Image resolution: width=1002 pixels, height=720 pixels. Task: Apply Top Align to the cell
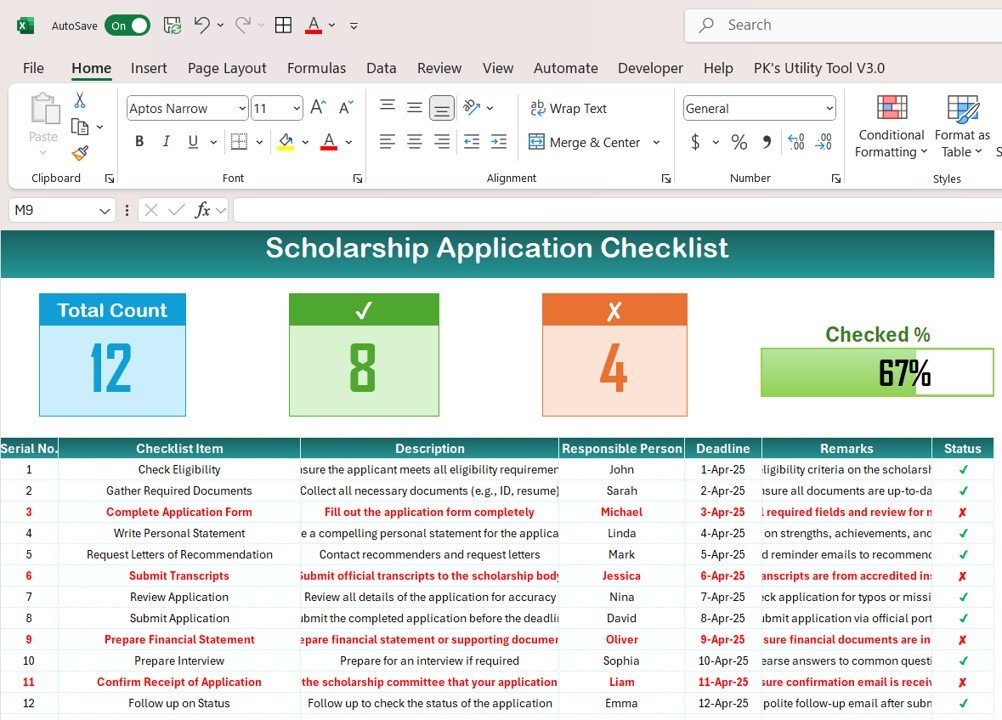click(387, 107)
